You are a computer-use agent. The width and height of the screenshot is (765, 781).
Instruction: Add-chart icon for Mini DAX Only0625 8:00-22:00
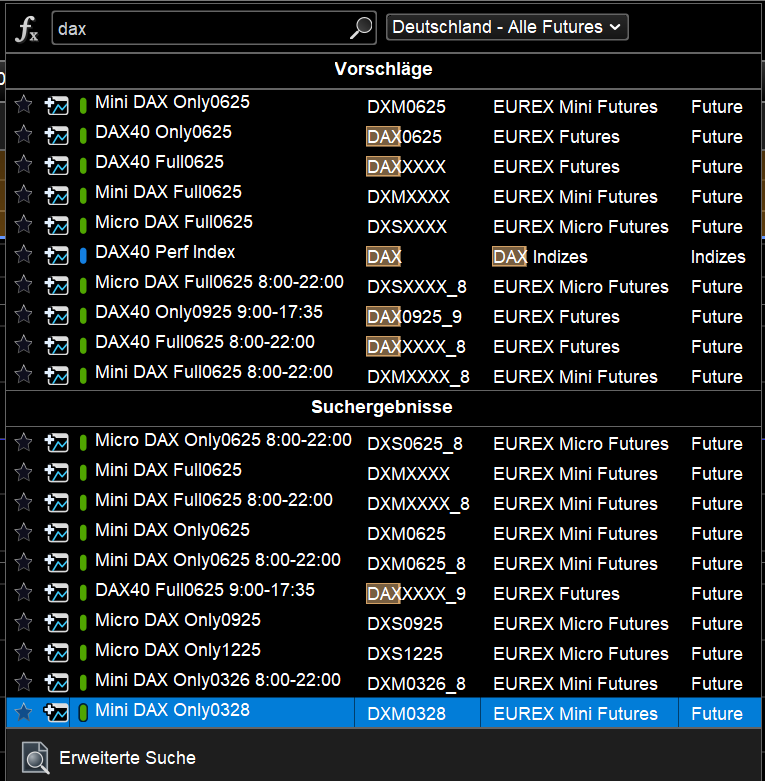click(x=57, y=562)
